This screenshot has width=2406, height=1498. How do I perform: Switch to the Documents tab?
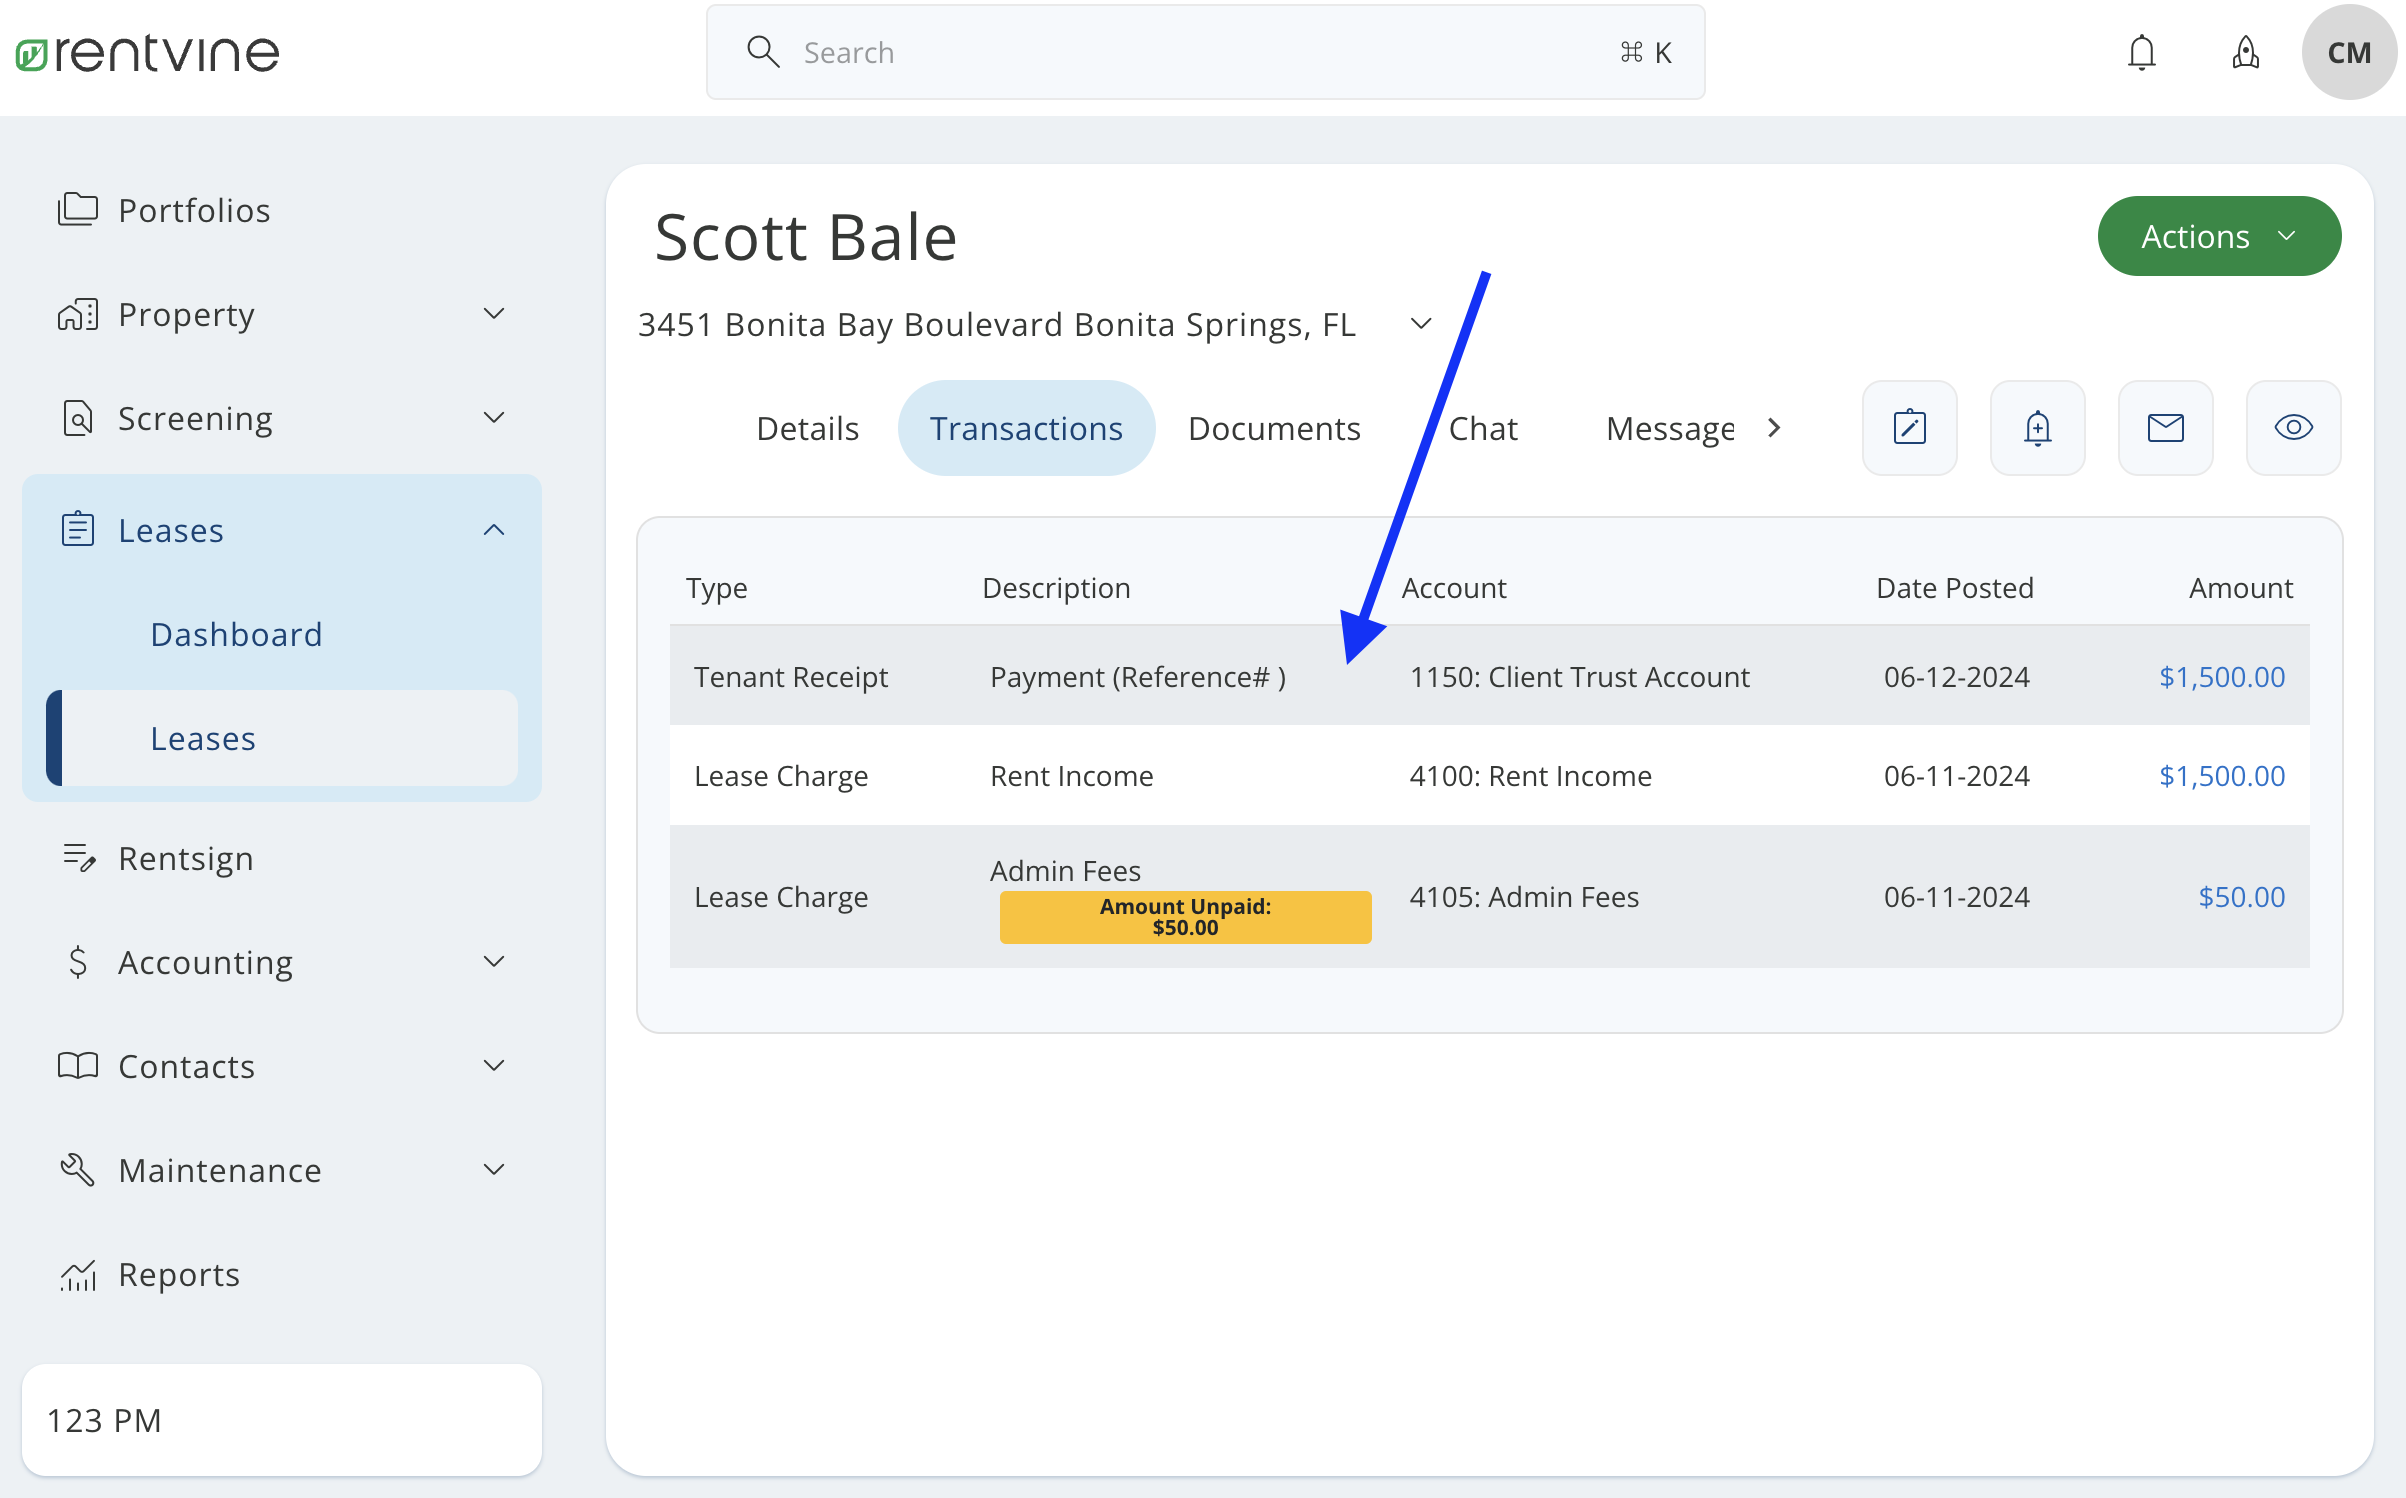tap(1274, 428)
